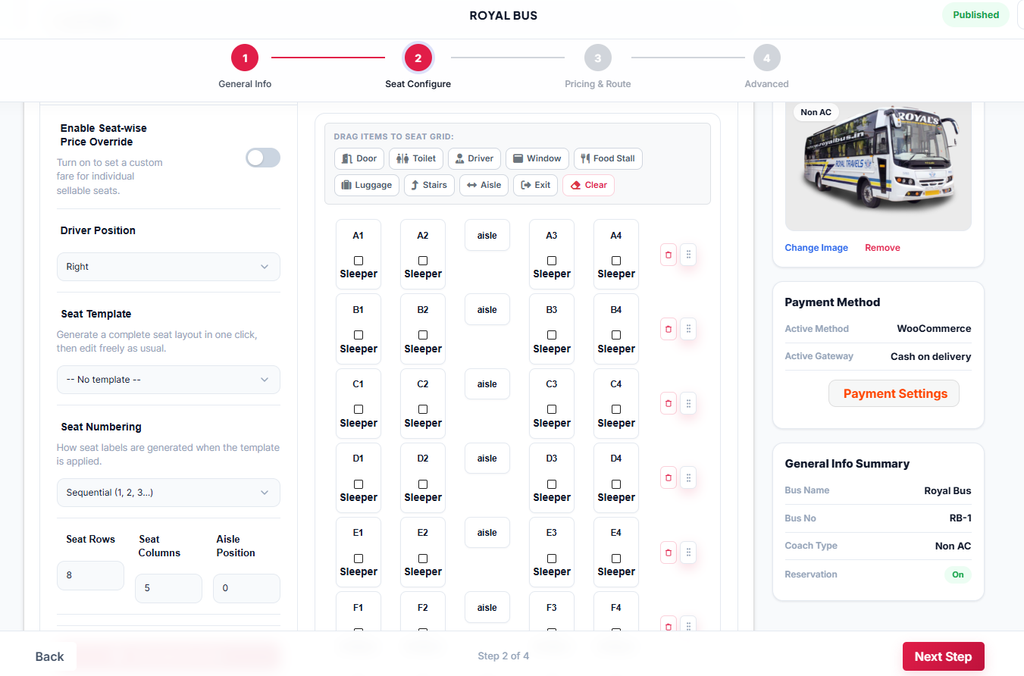The image size is (1024, 676).
Task: Open step 4 Advanced
Action: coord(767,58)
